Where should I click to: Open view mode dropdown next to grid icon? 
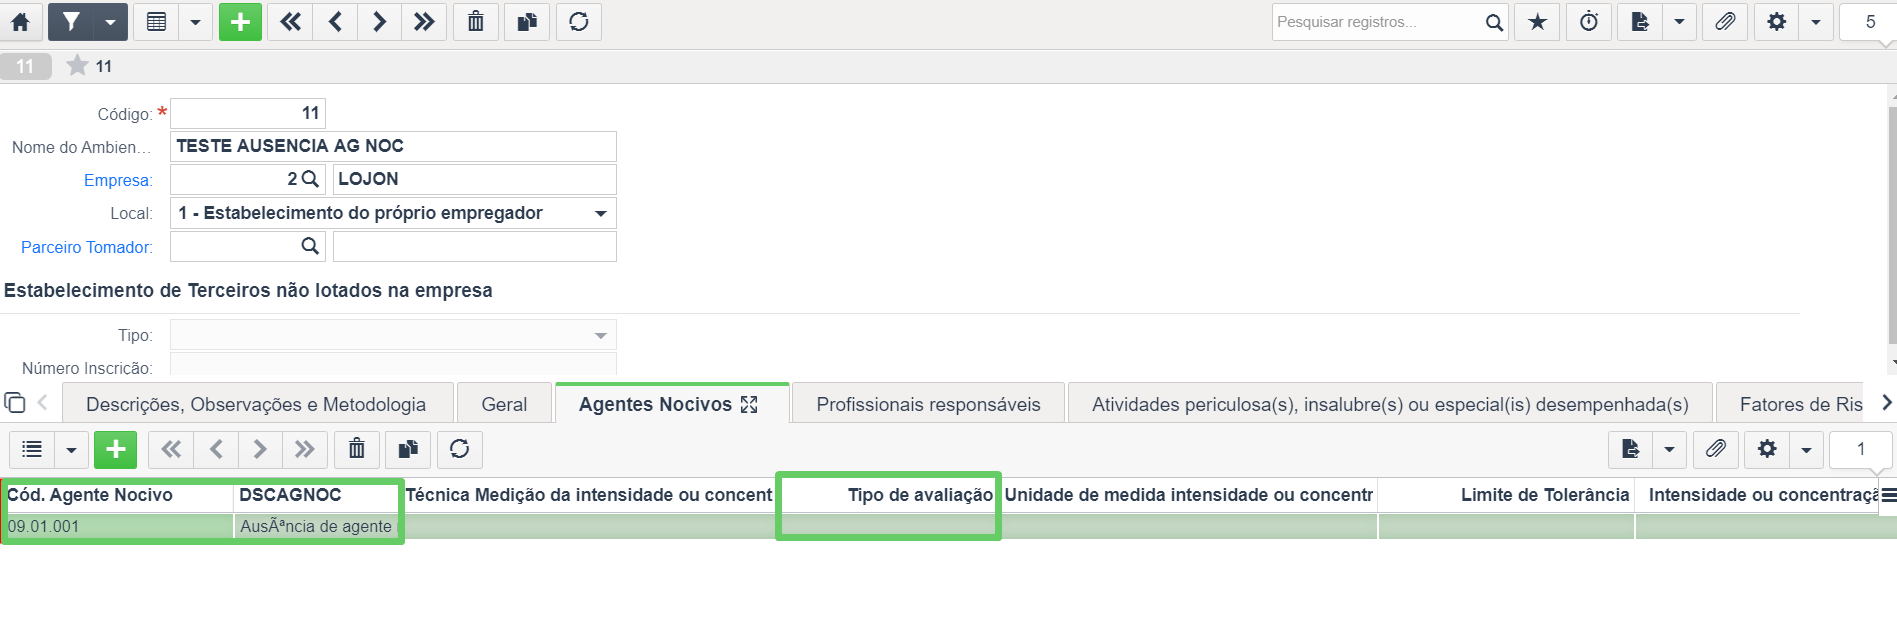click(195, 21)
